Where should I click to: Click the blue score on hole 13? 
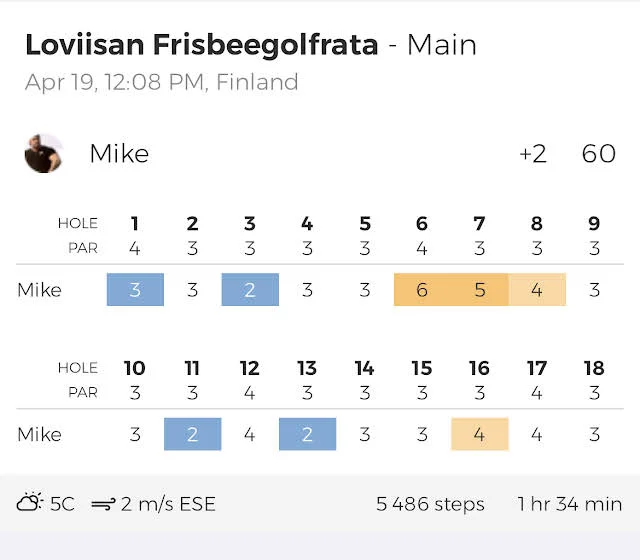tap(307, 434)
